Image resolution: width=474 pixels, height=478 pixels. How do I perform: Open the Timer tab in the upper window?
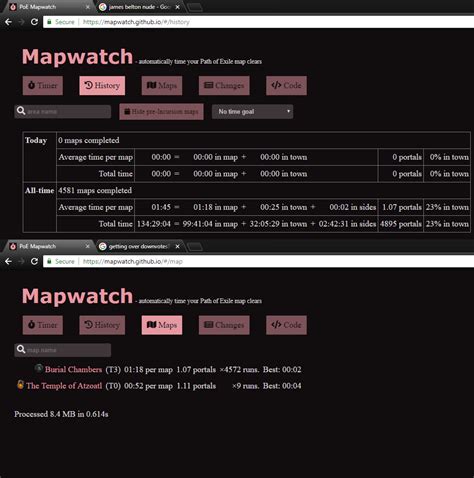(43, 85)
